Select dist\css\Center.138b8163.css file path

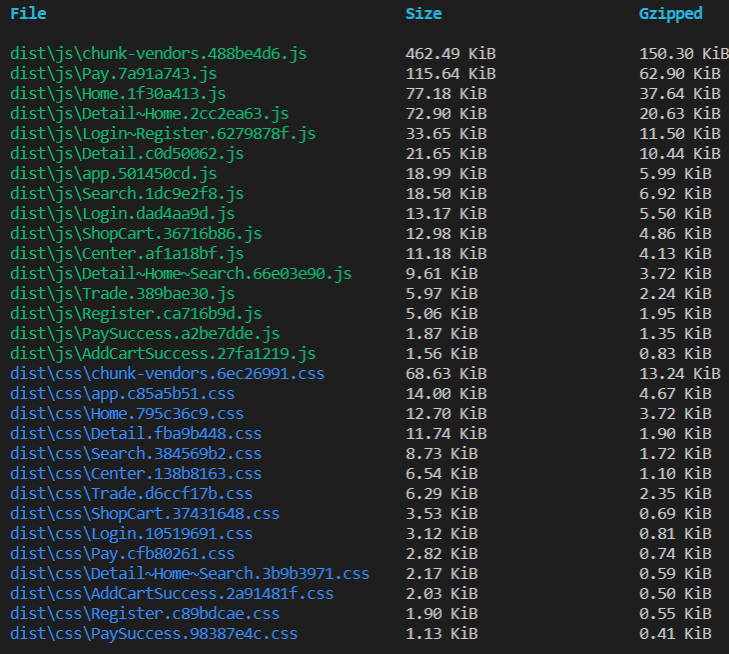(x=136, y=473)
